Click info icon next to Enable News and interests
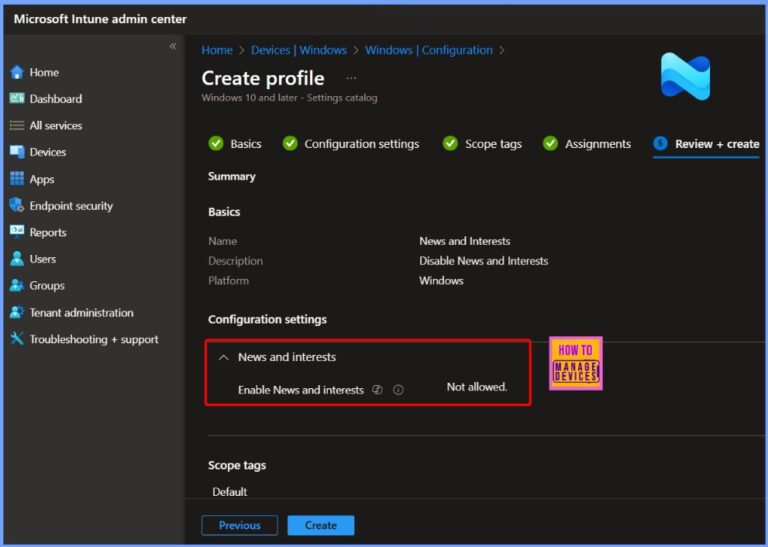 point(398,390)
